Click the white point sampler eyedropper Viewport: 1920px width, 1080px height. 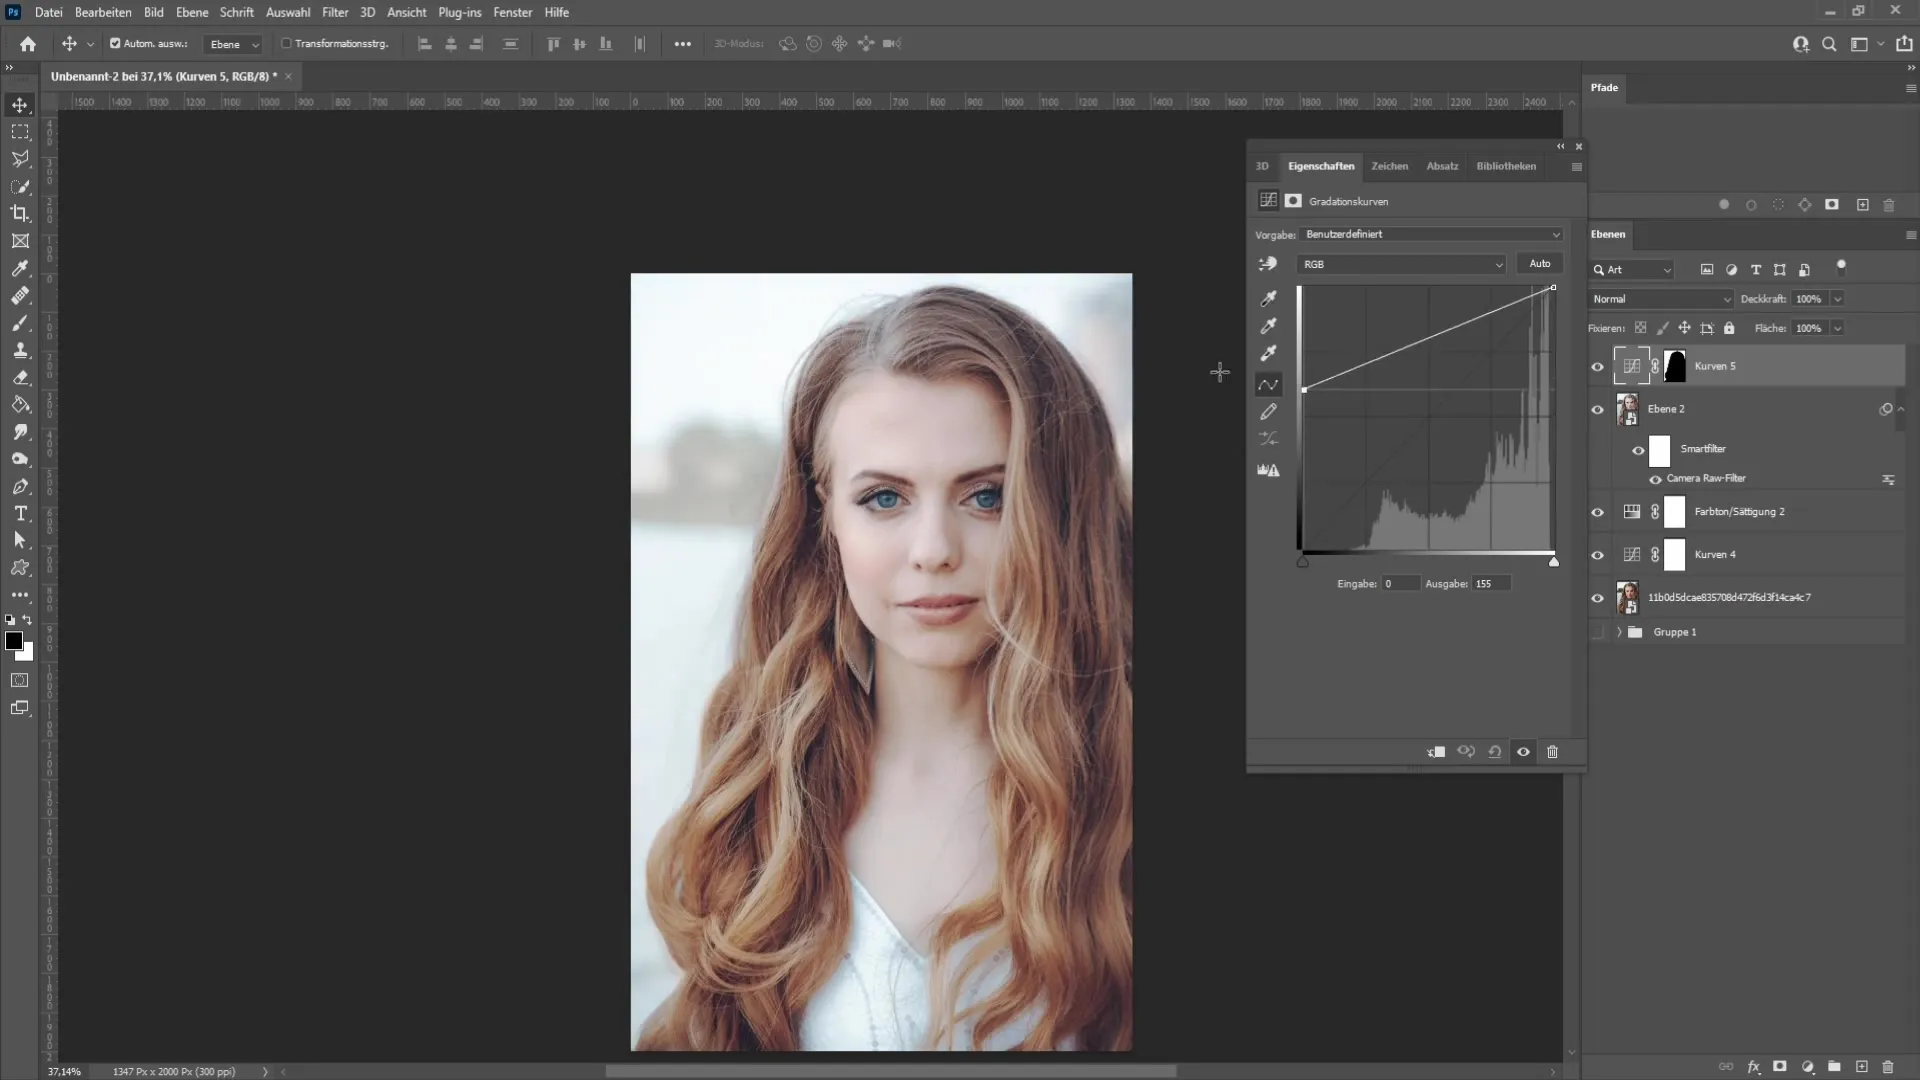(1269, 353)
